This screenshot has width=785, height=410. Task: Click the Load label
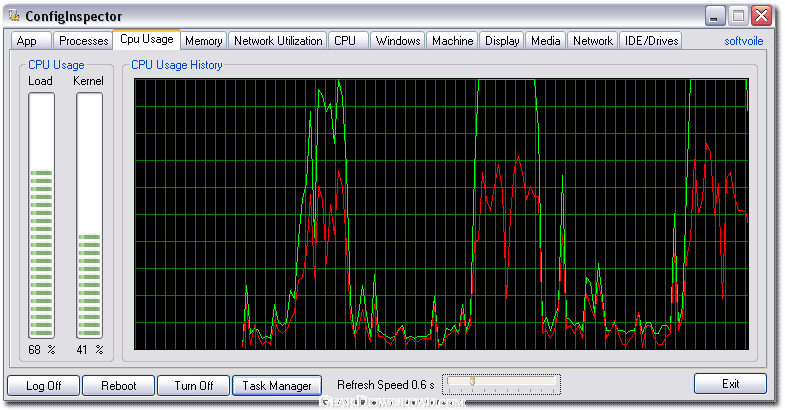click(40, 81)
